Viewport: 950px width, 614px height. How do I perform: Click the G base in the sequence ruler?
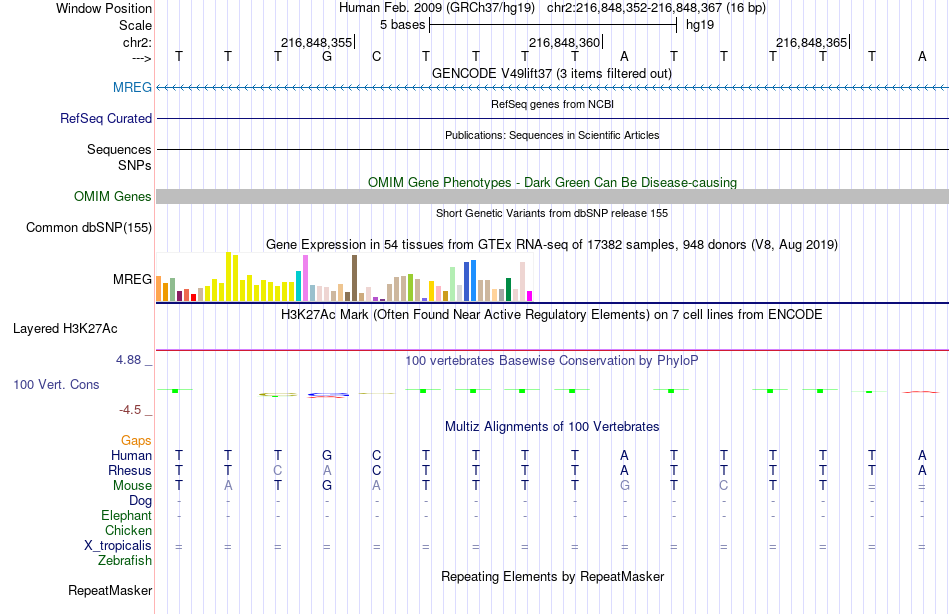pyautogui.click(x=327, y=56)
